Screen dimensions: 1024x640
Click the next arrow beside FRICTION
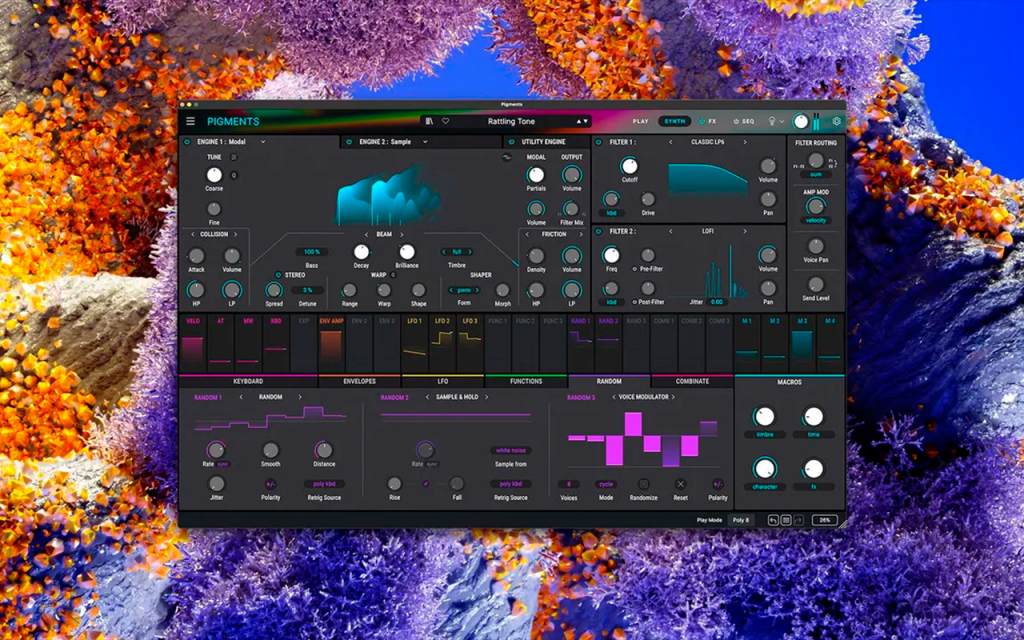[581, 234]
